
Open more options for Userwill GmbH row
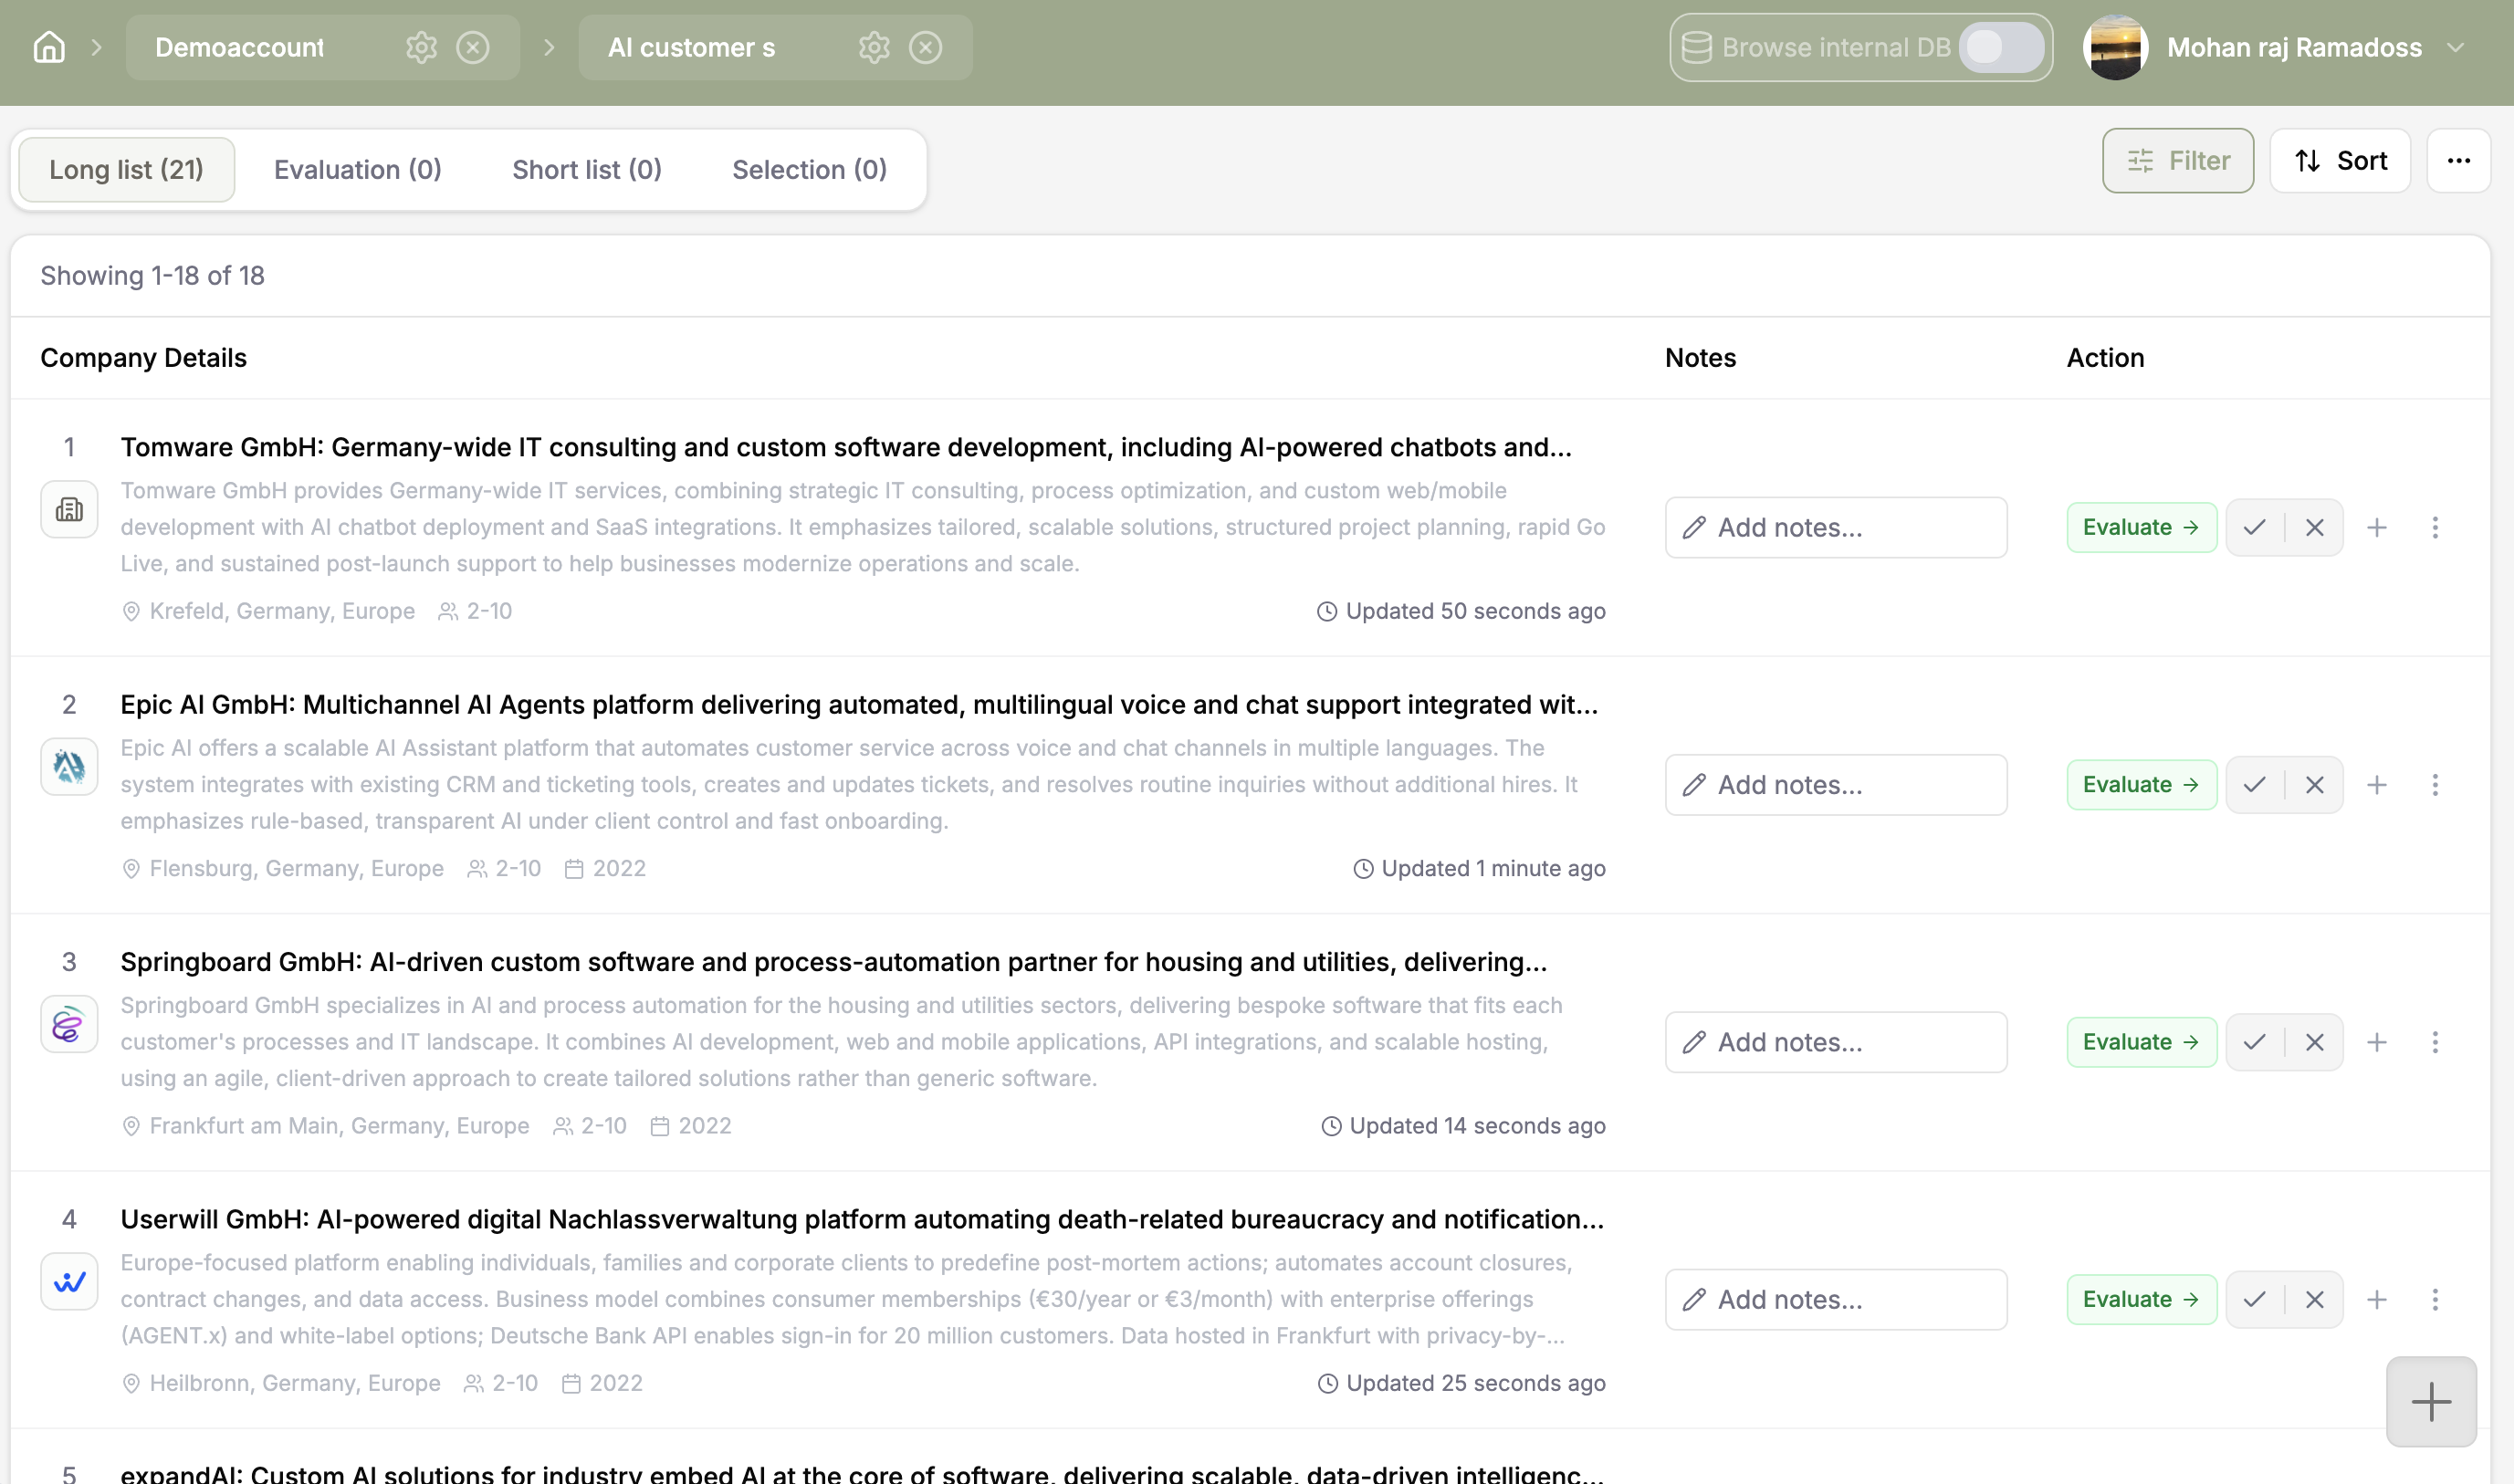click(2435, 1300)
